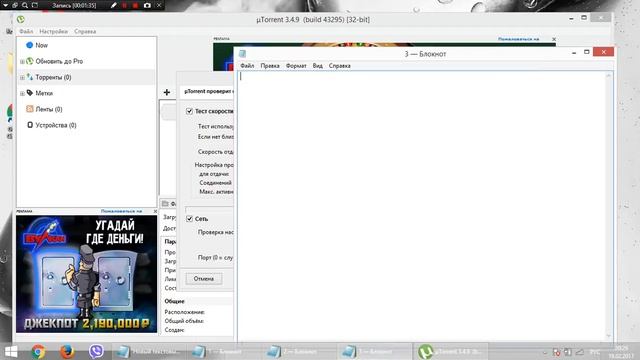
Task: Launch Firefox from taskbar
Action: click(67, 351)
